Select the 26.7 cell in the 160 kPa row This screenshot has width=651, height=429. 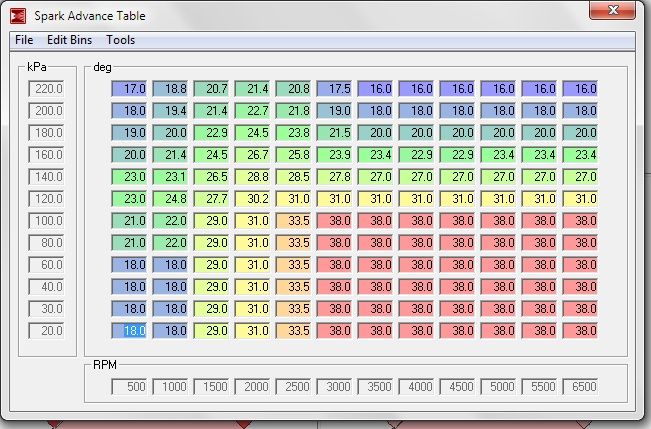[x=252, y=154]
